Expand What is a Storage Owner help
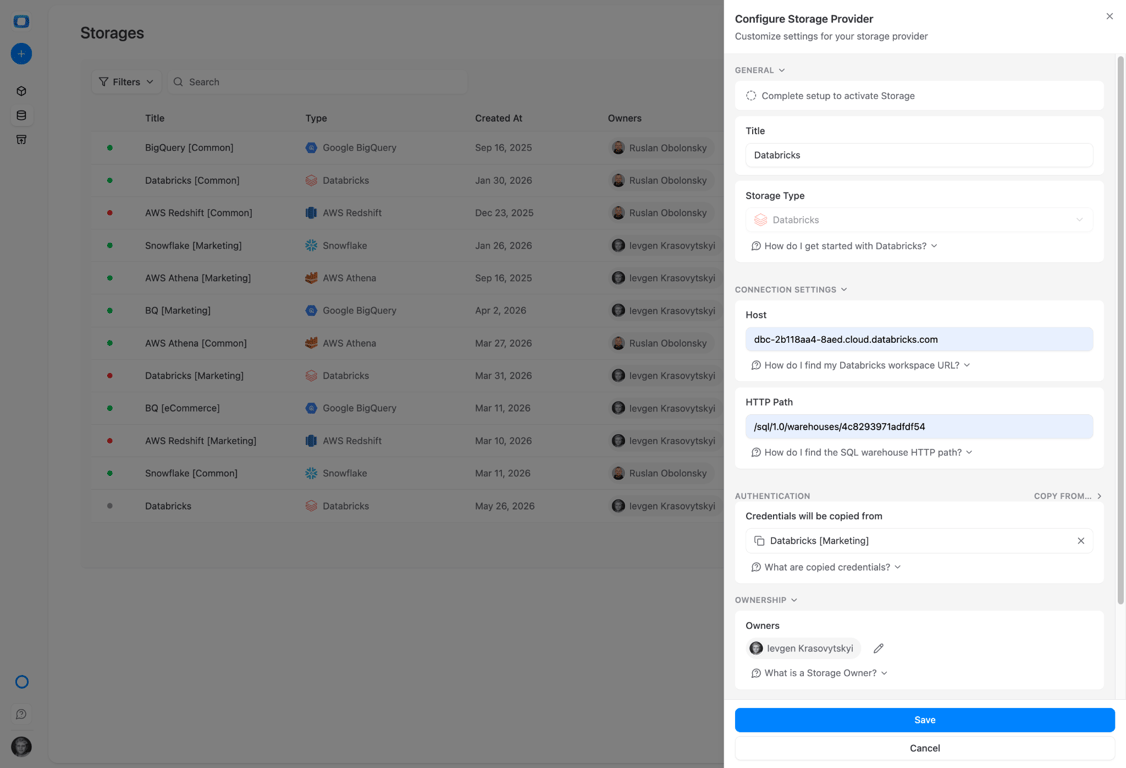Screen dimensions: 1126x768 (819, 673)
